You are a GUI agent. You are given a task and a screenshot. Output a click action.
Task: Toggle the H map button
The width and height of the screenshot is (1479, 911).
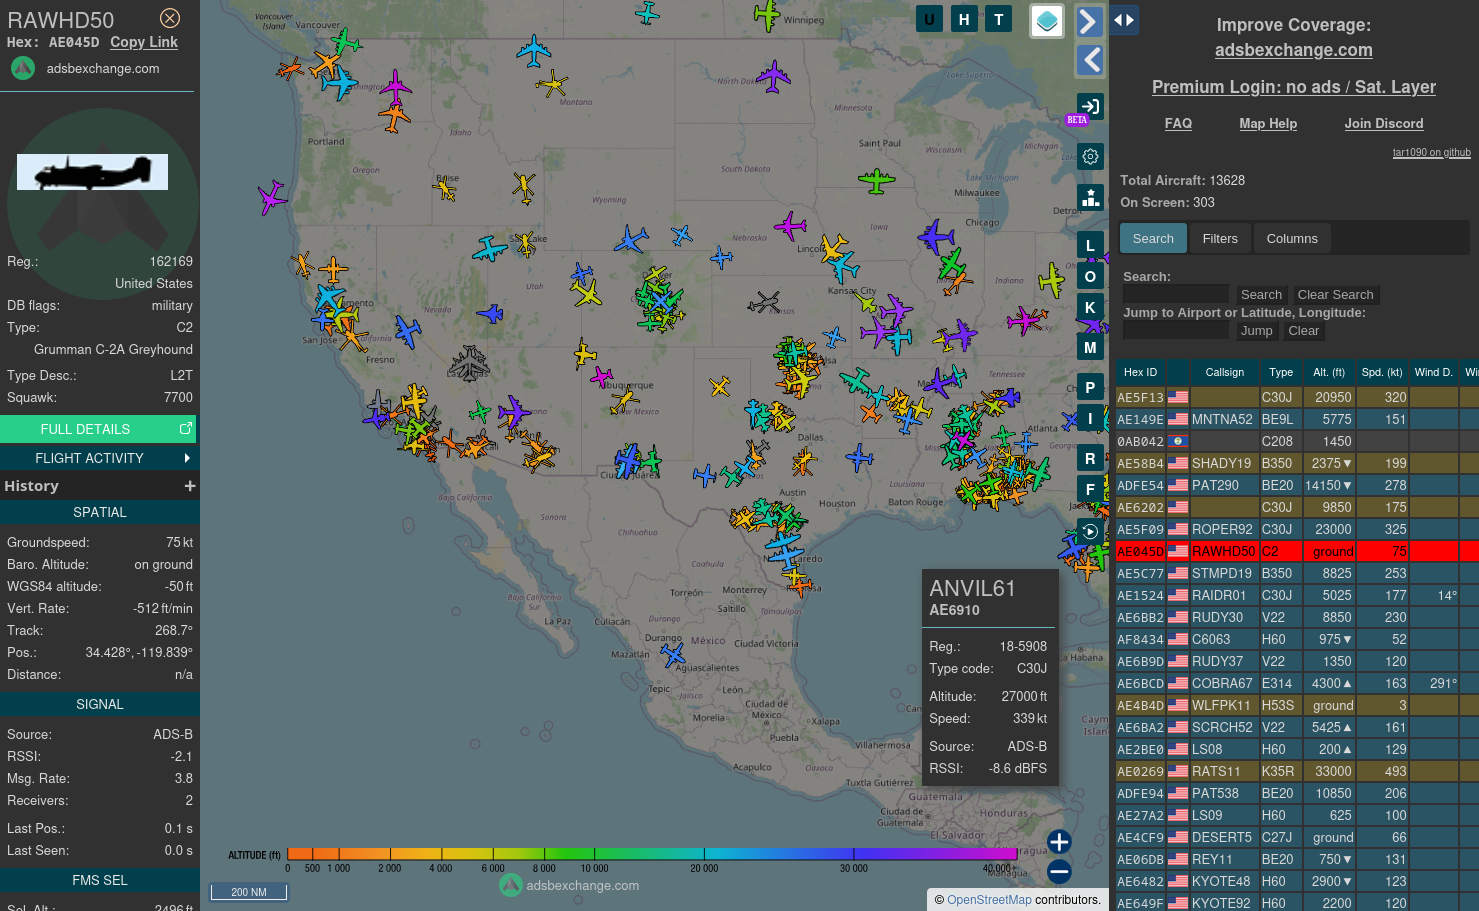point(964,19)
